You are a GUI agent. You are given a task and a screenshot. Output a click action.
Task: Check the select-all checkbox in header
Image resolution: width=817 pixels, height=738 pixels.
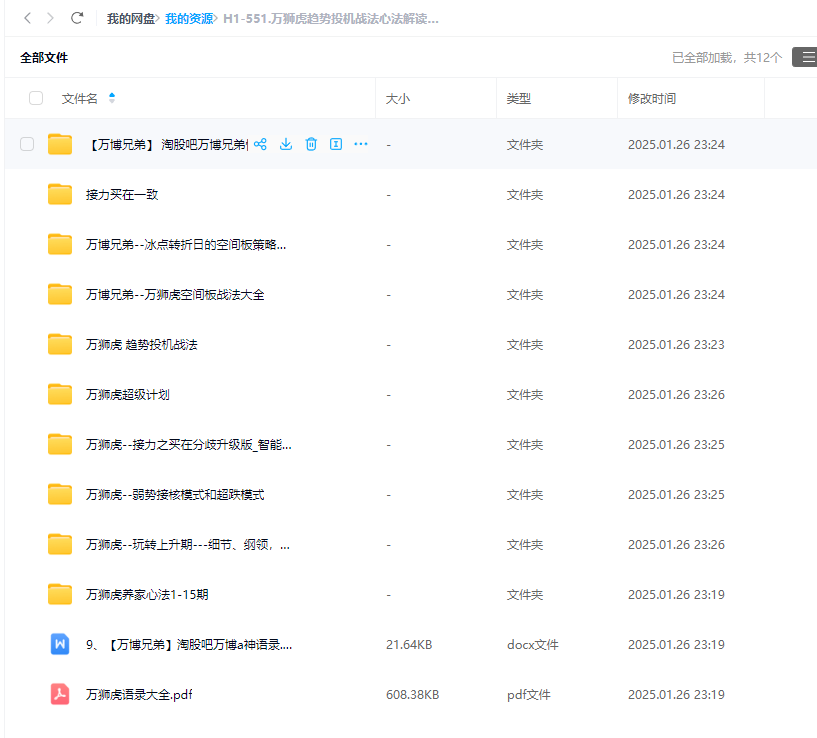[36, 98]
